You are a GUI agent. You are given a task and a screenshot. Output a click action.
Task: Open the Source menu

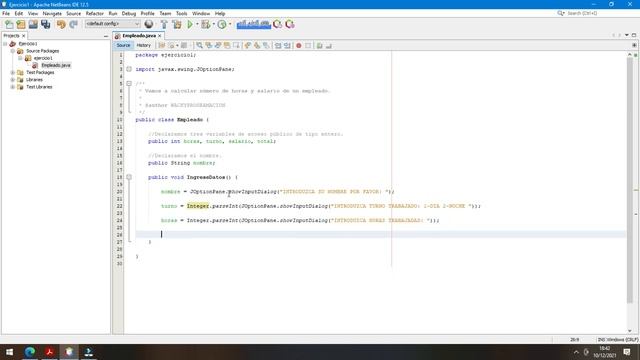(x=73, y=13)
